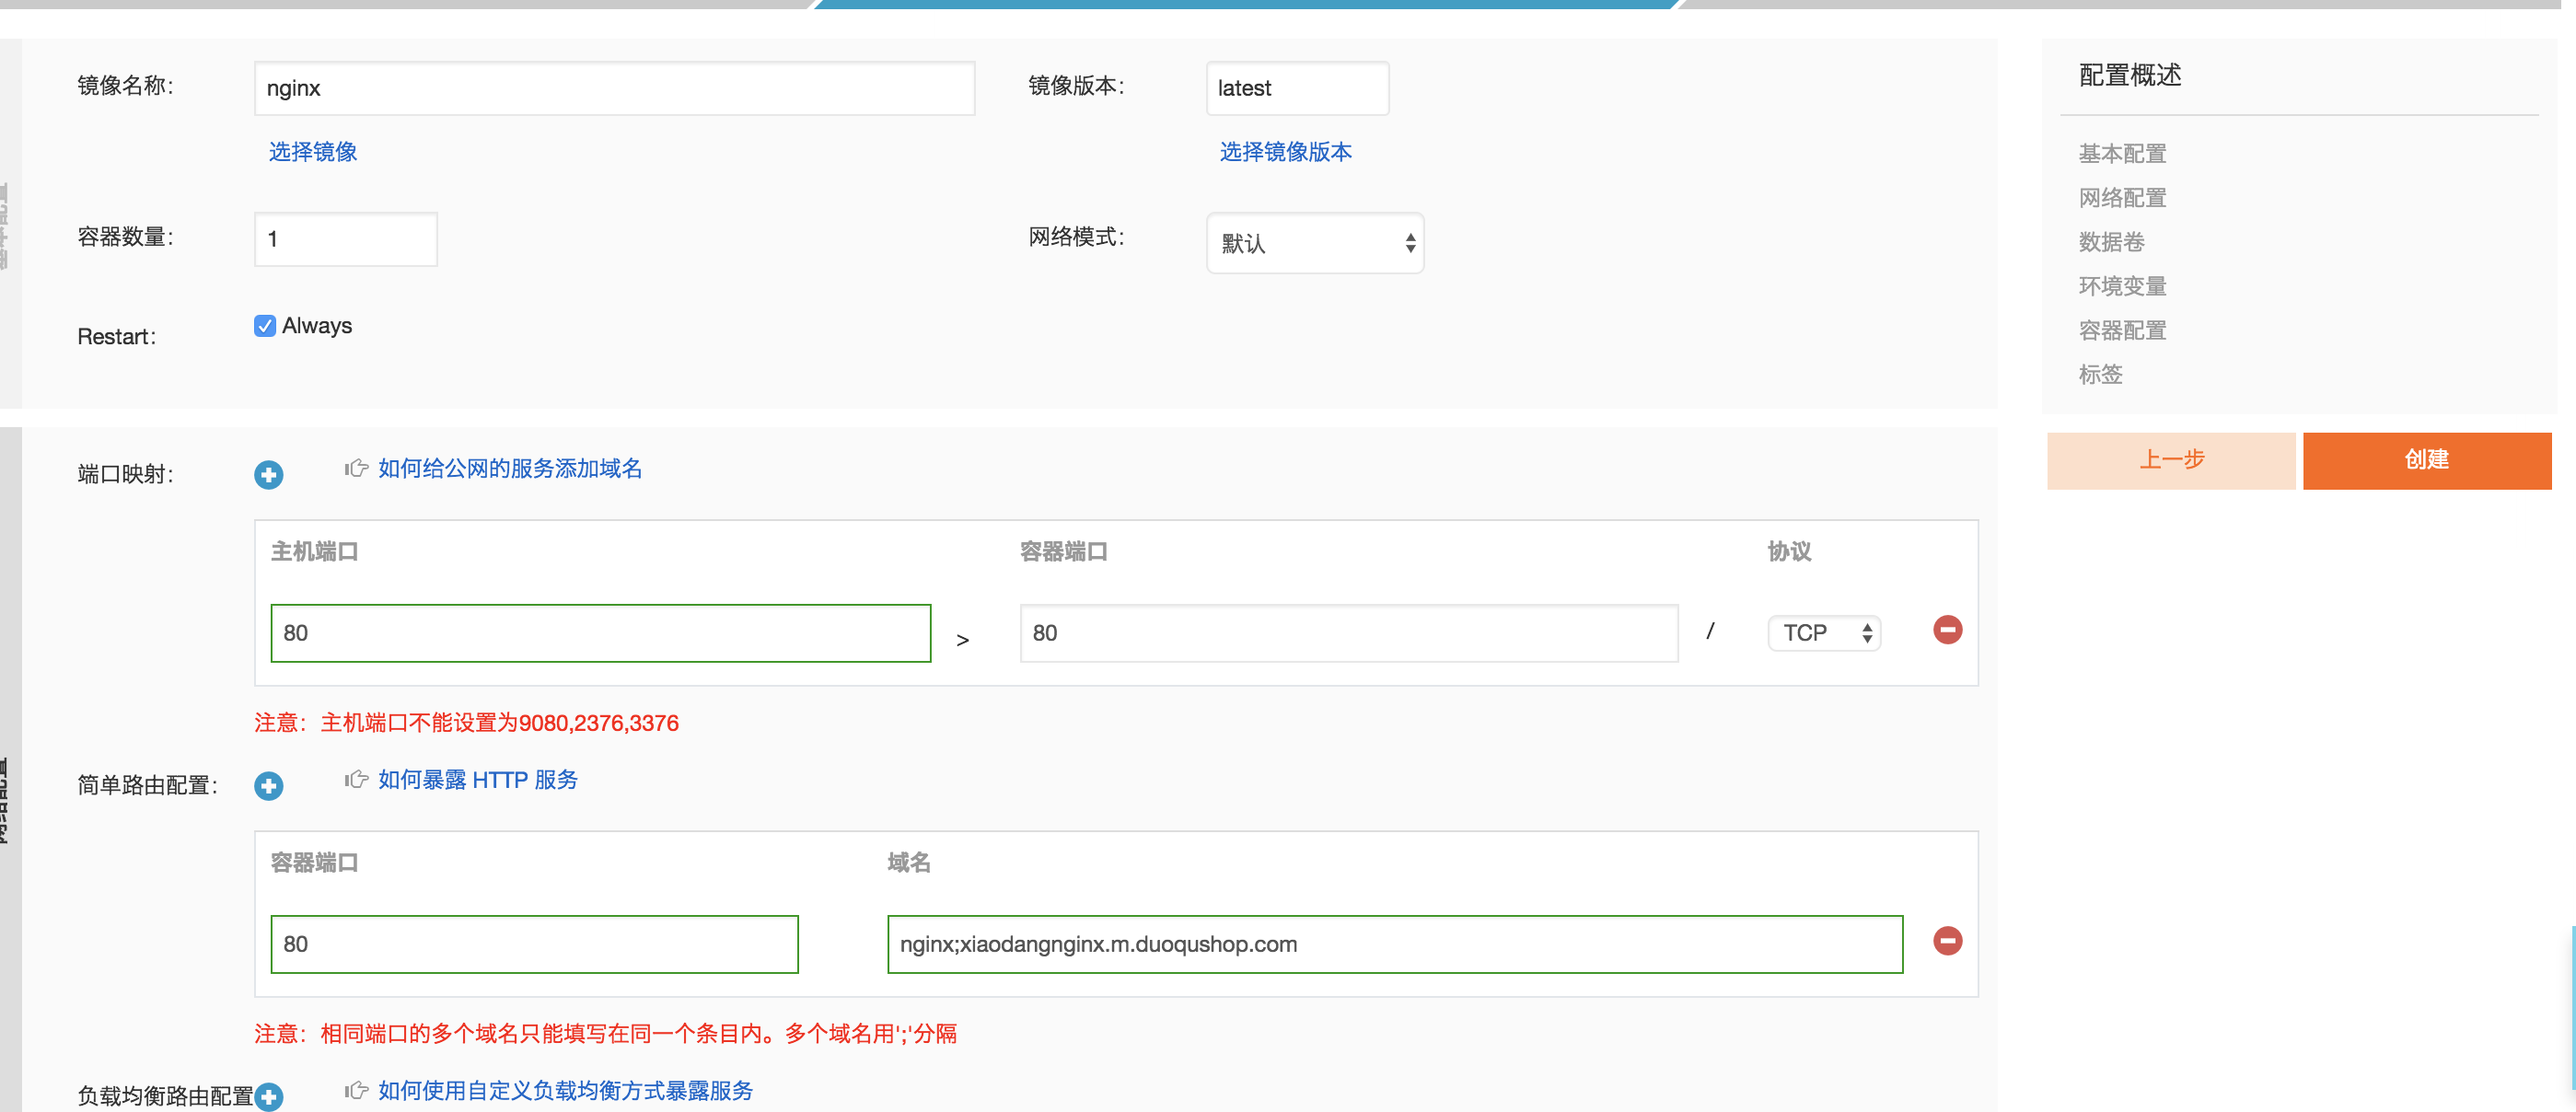Click hand icon before 如何使用自定义负载均衡方式暴露服务

(x=356, y=1090)
